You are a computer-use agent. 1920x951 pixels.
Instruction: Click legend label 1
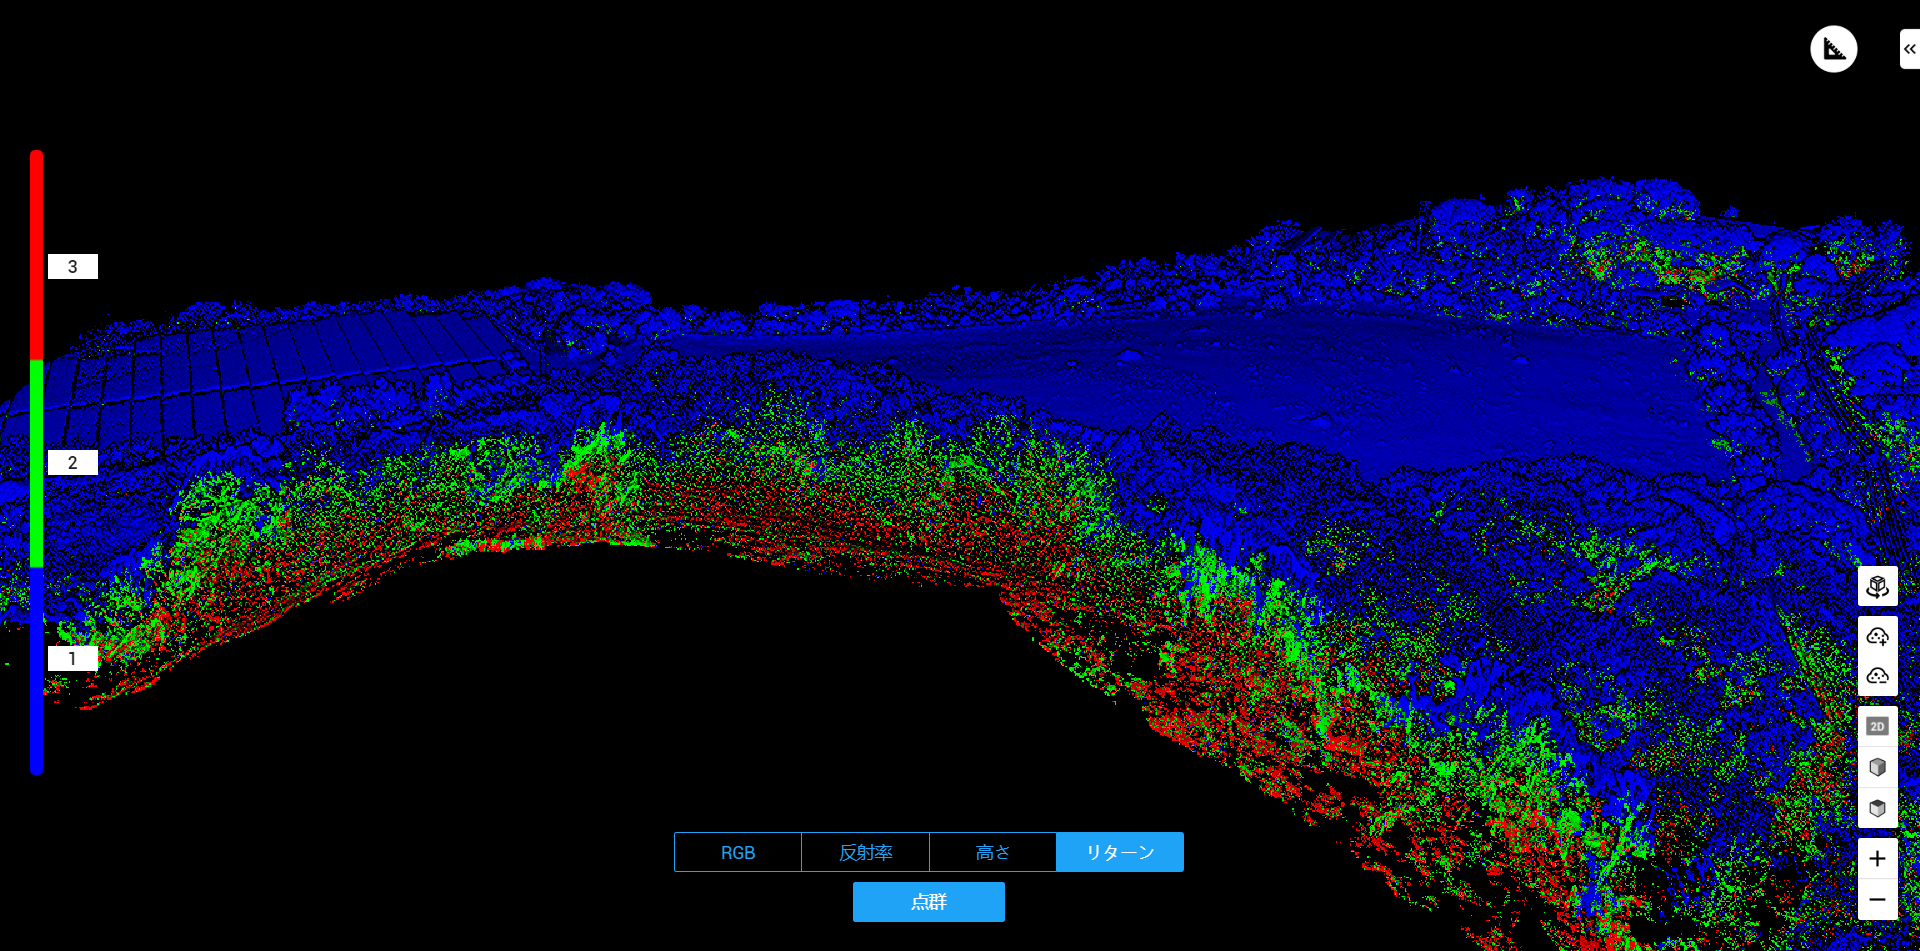coord(73,659)
